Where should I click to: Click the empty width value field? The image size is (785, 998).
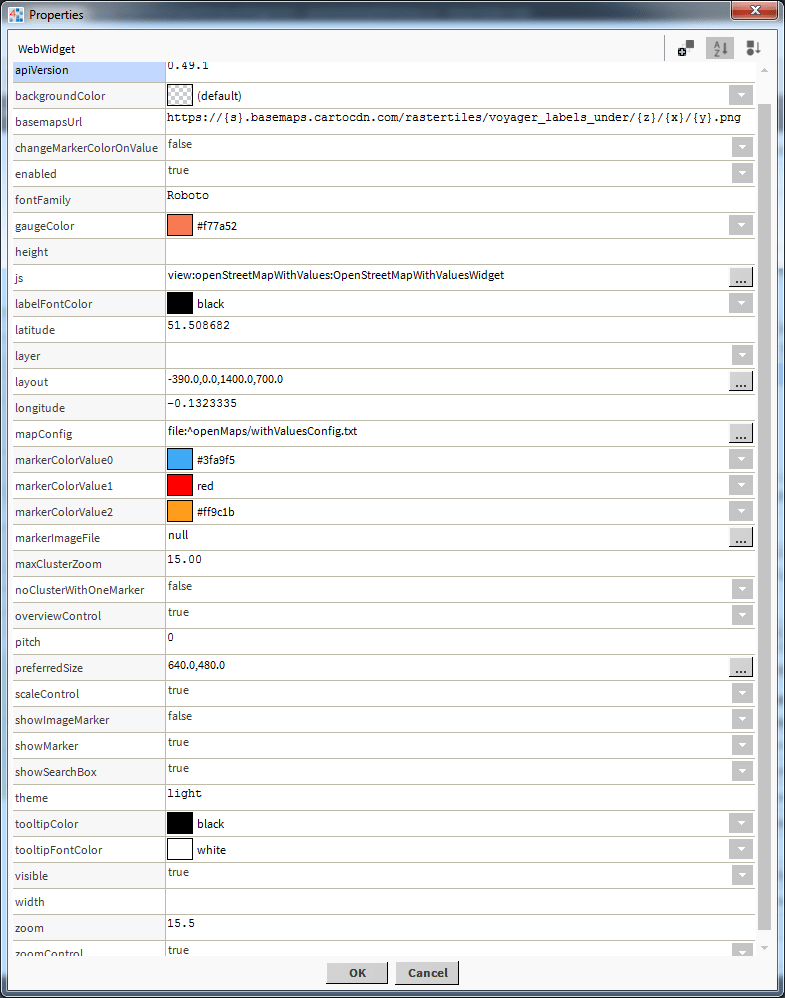(x=460, y=901)
